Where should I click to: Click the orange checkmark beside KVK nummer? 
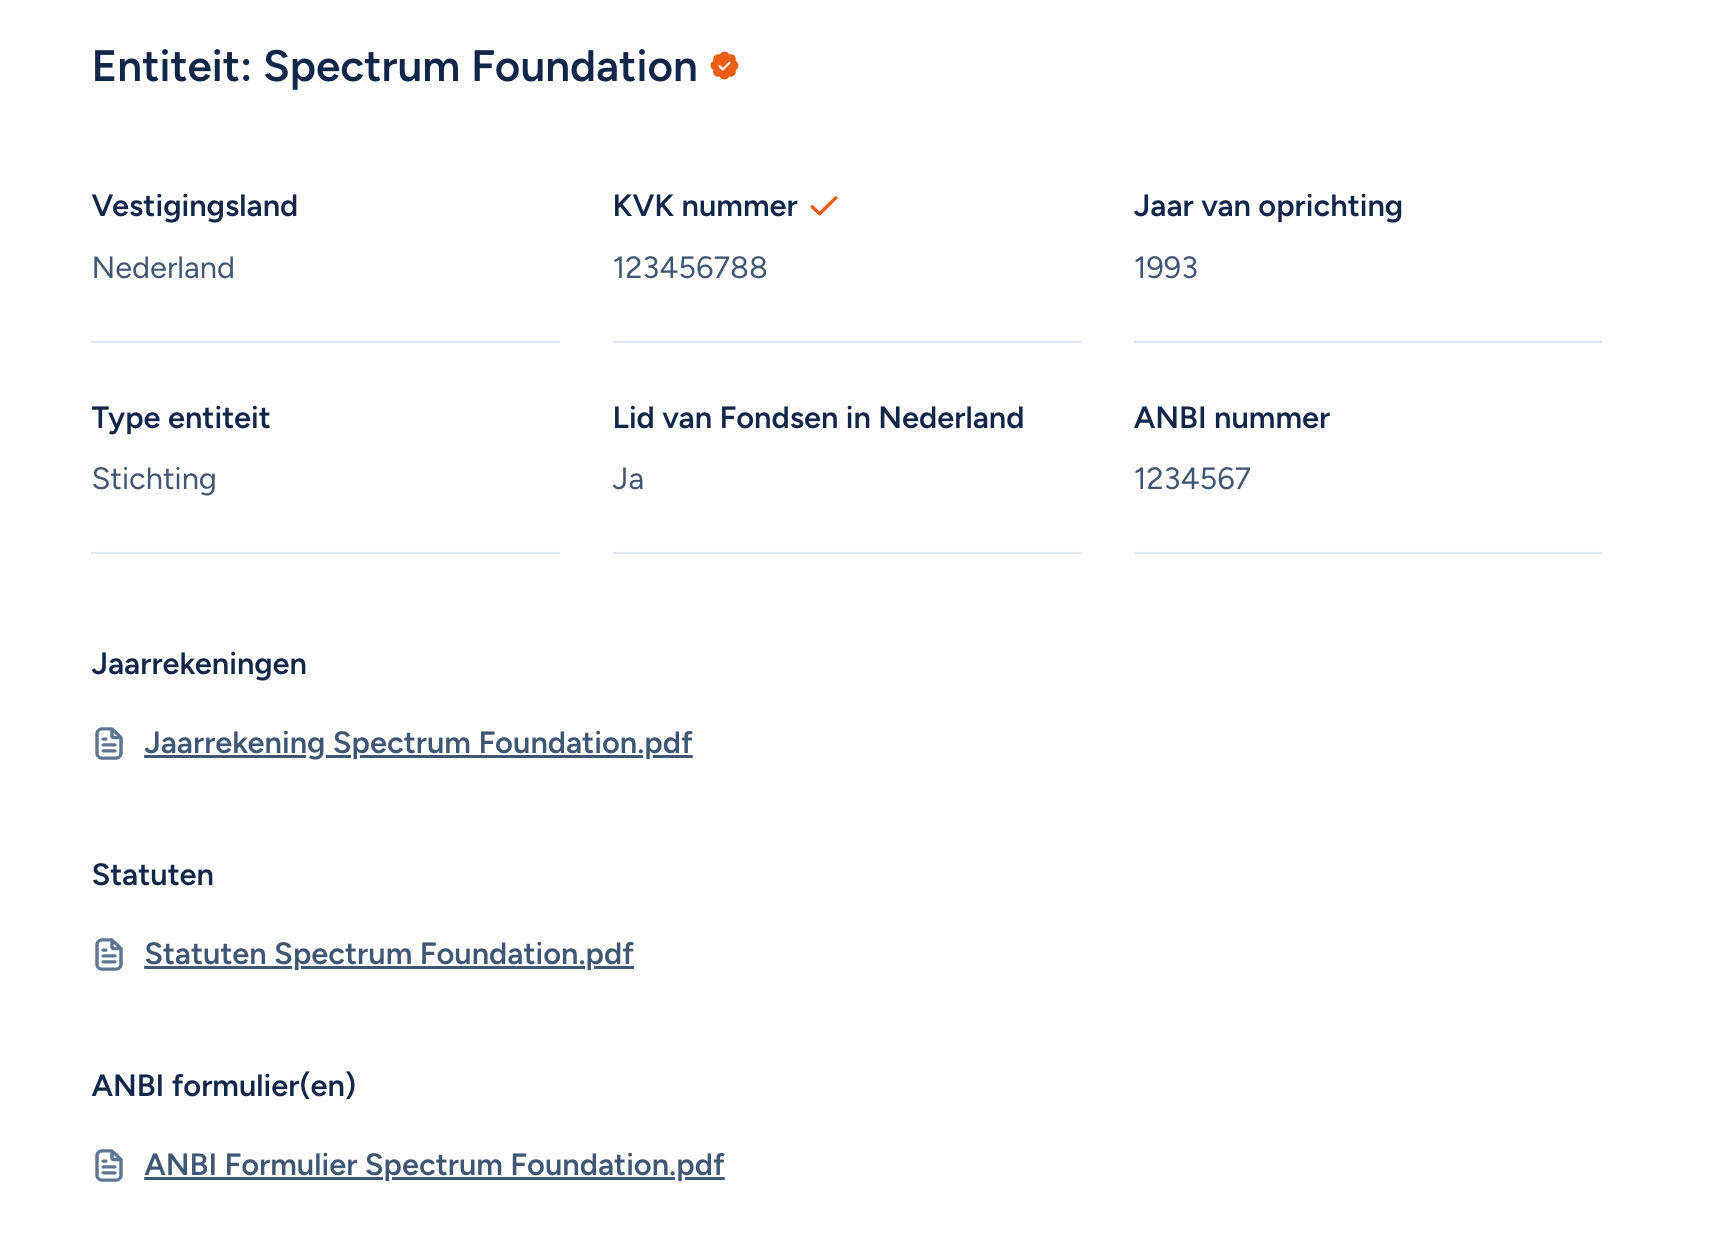pyautogui.click(x=825, y=205)
